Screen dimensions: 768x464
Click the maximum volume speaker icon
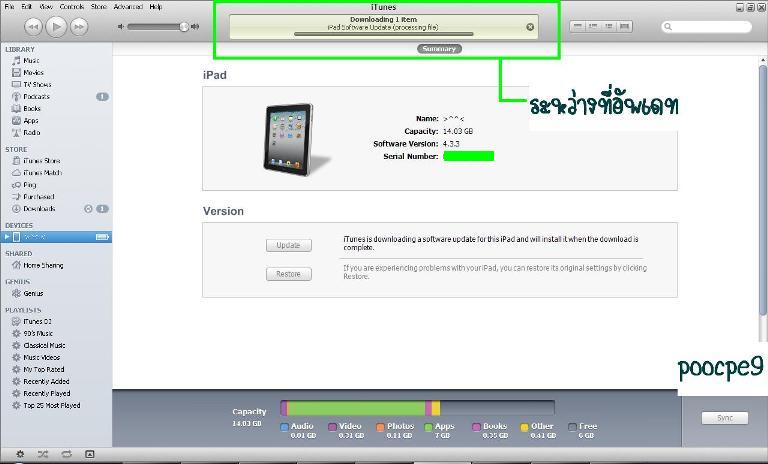[x=195, y=26]
